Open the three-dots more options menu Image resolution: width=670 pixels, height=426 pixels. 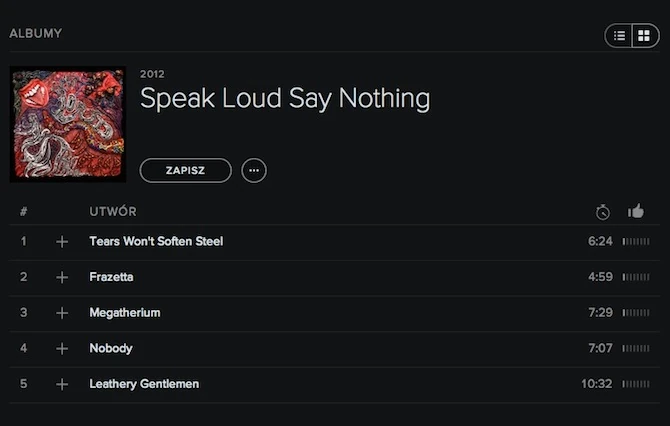click(x=254, y=170)
